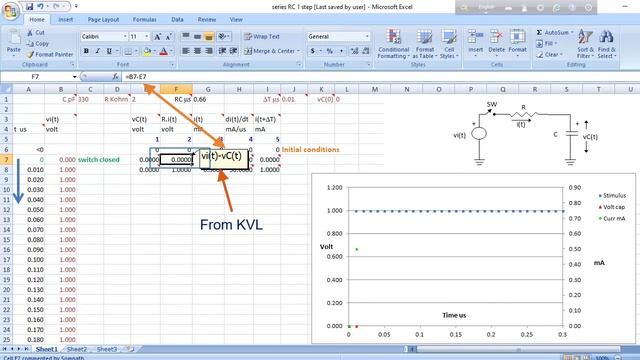The image size is (640, 360).
Task: Select column header G
Action: [x=208, y=89]
